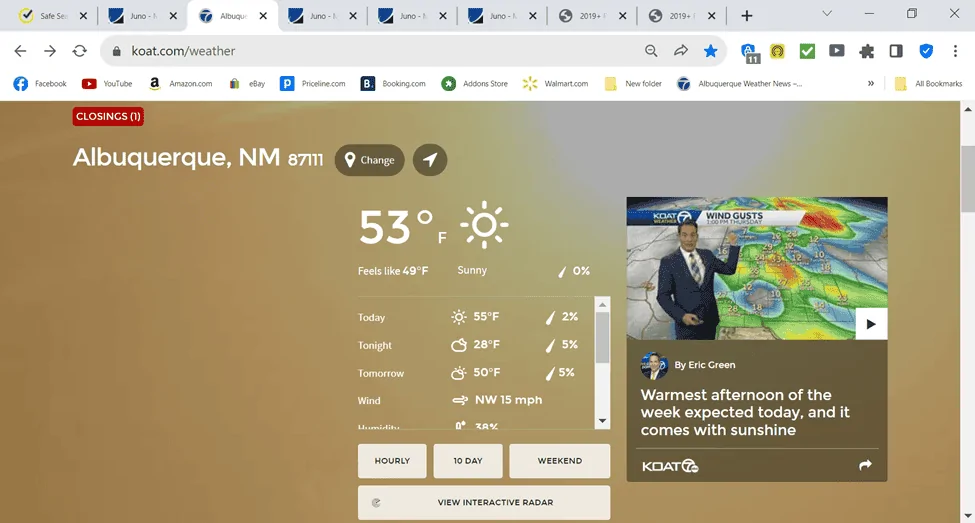Viewport: 975px width, 523px height.
Task: Click the large sunny weather icon
Action: click(x=484, y=225)
